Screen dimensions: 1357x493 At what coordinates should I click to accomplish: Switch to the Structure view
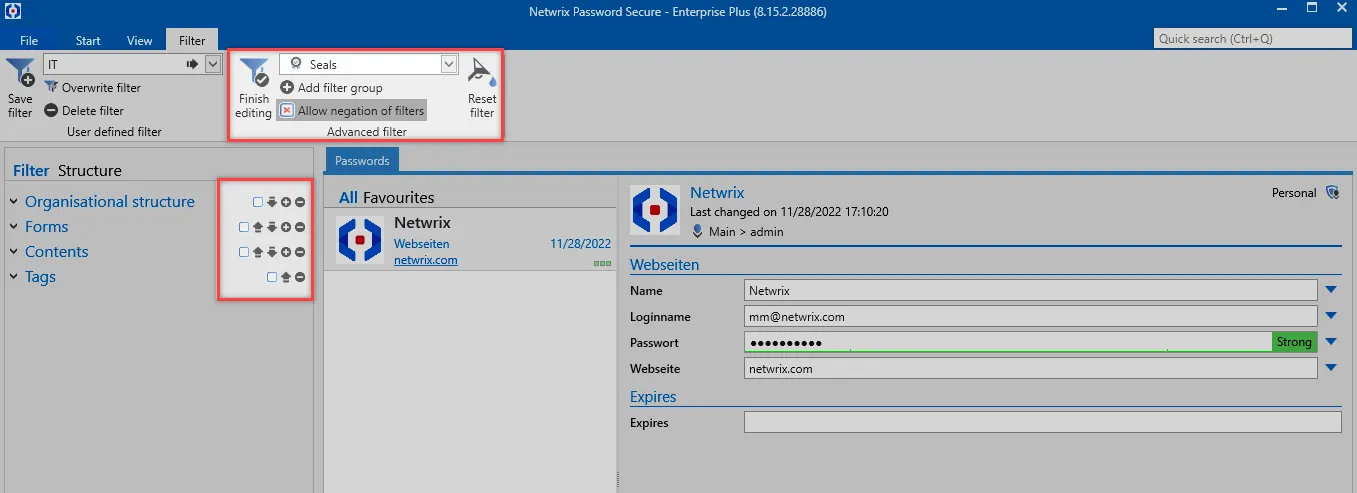coord(90,171)
